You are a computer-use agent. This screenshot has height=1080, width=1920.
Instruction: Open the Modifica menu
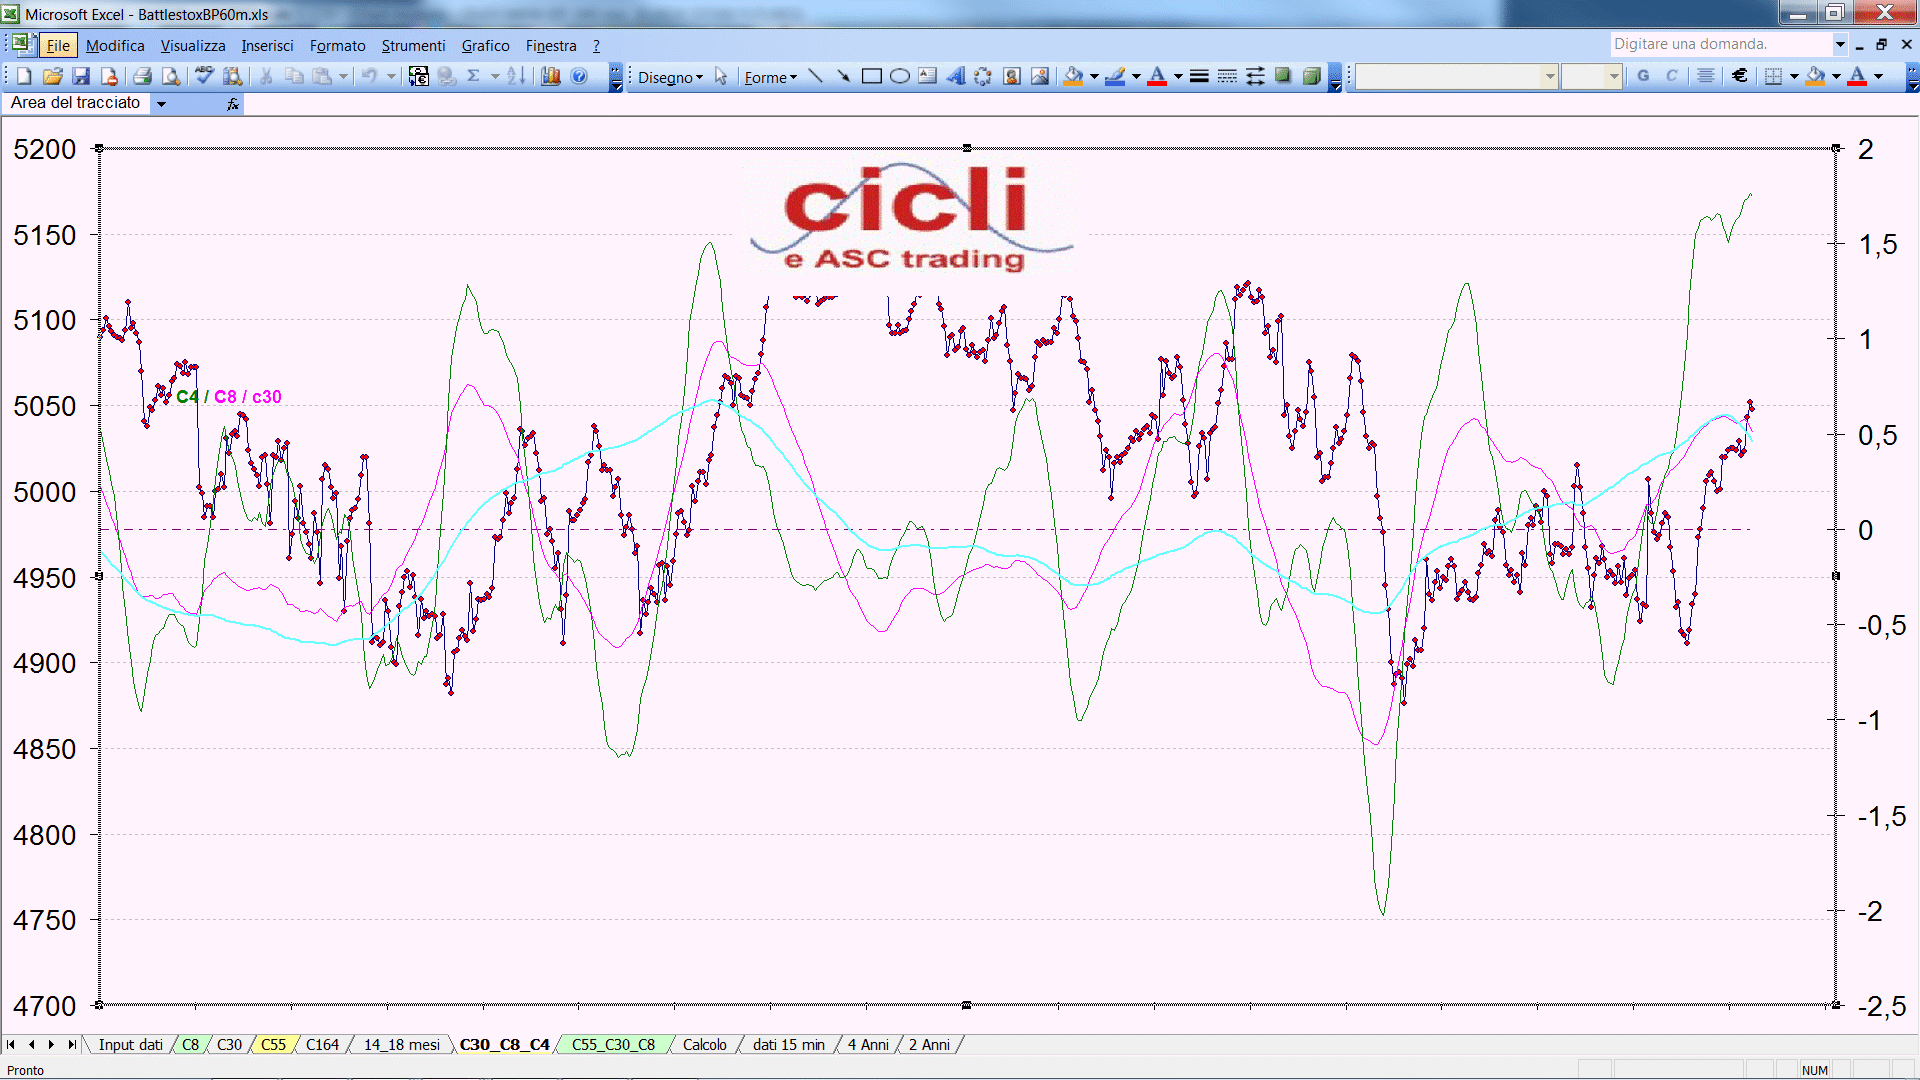(115, 46)
